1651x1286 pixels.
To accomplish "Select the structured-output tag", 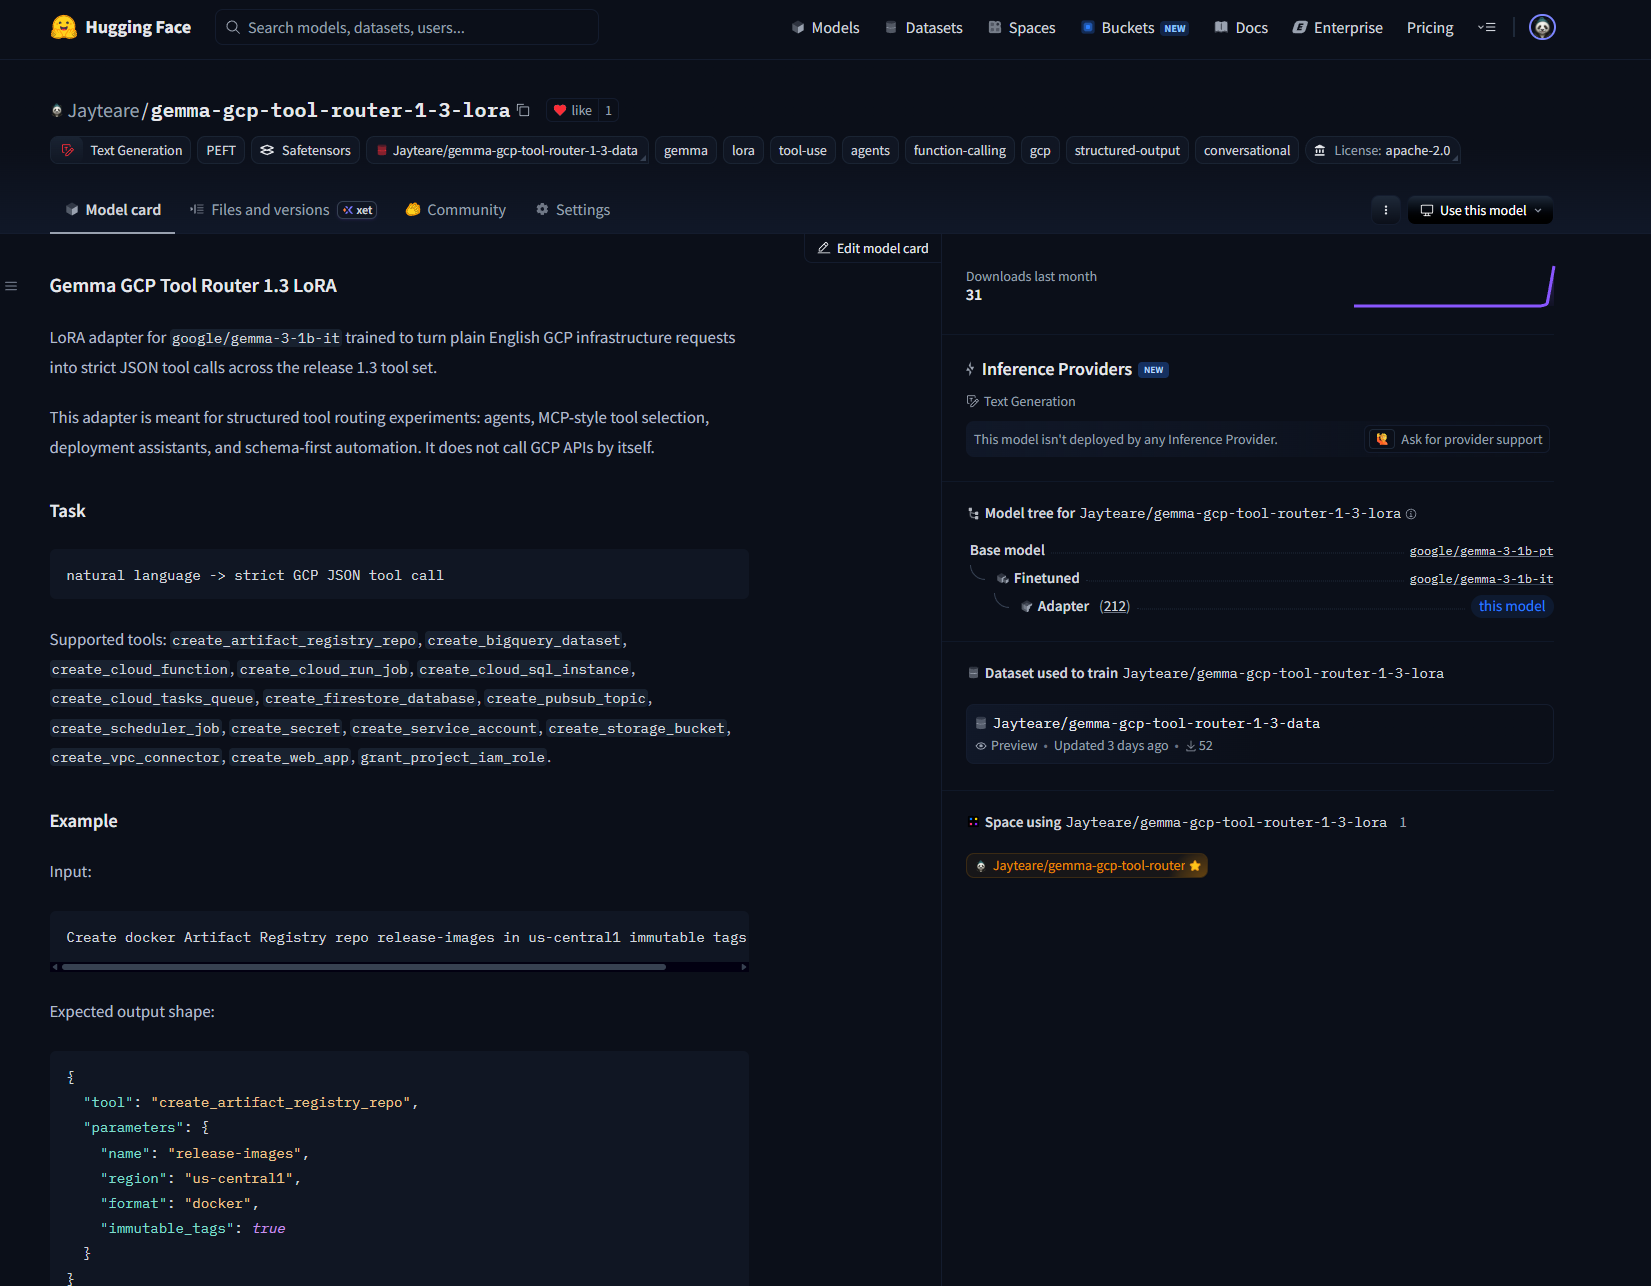I will pos(1127,150).
